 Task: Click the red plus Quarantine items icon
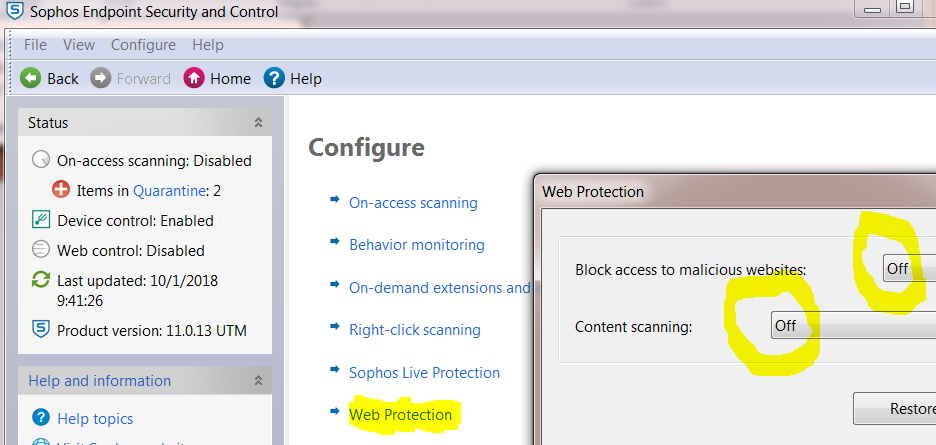click(x=61, y=190)
